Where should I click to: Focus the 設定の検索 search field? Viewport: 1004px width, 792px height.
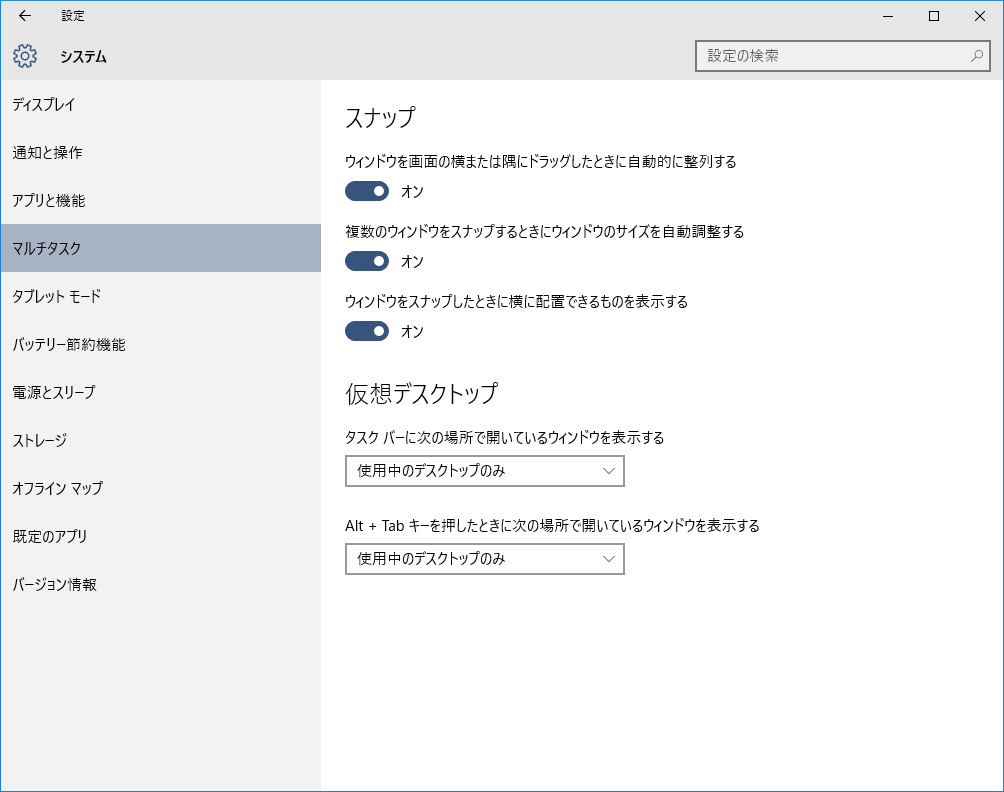[843, 56]
